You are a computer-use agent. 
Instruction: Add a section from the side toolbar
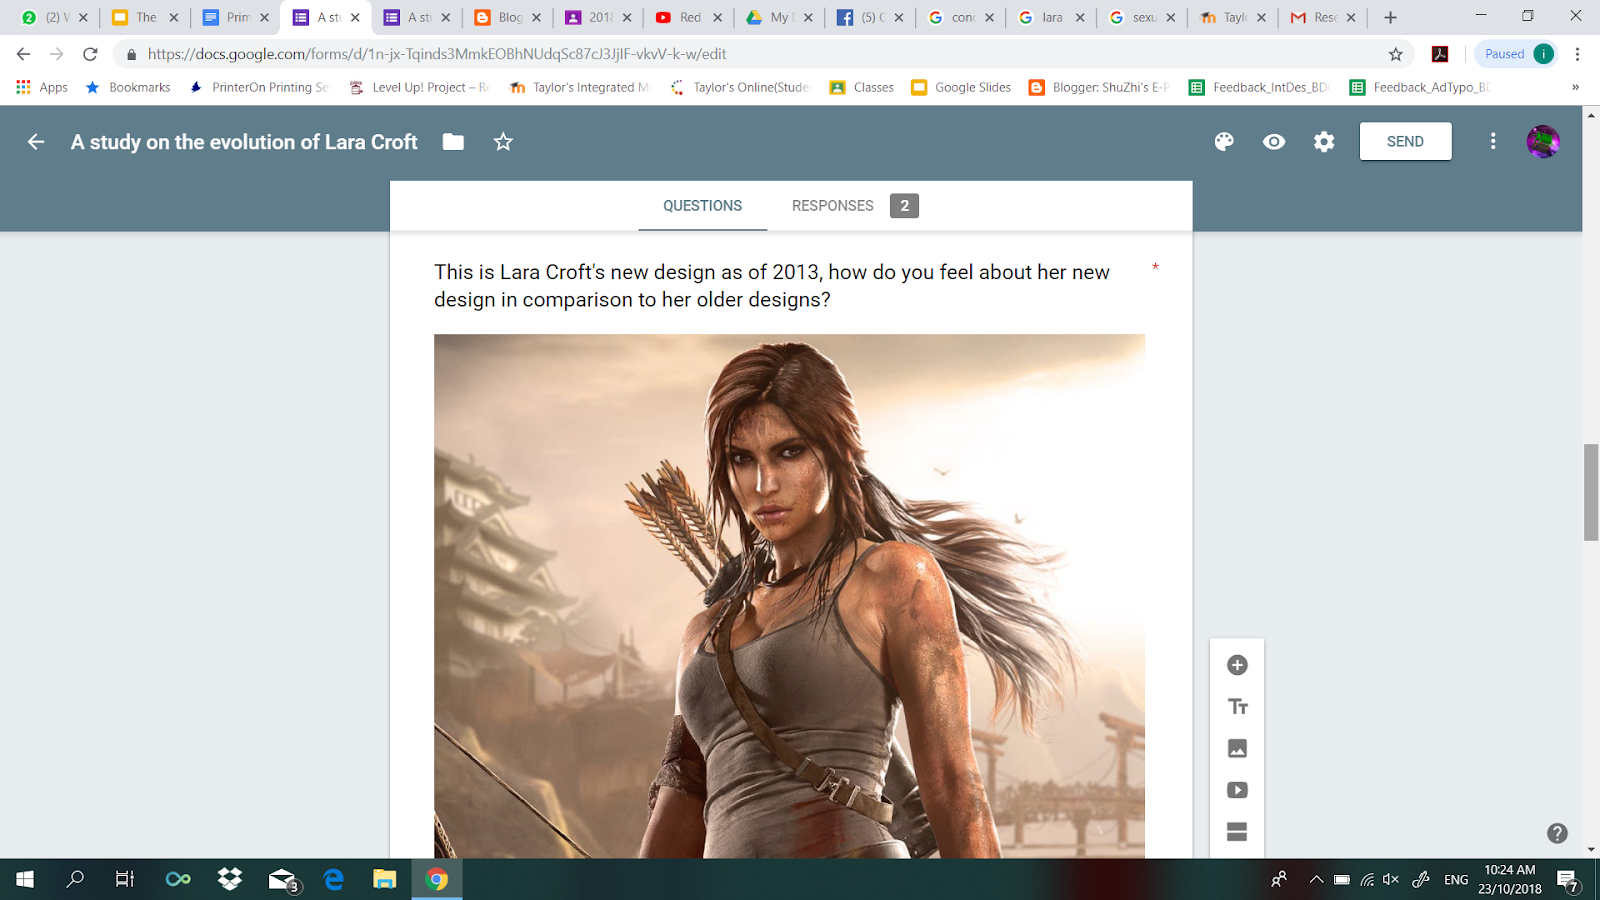pos(1237,832)
